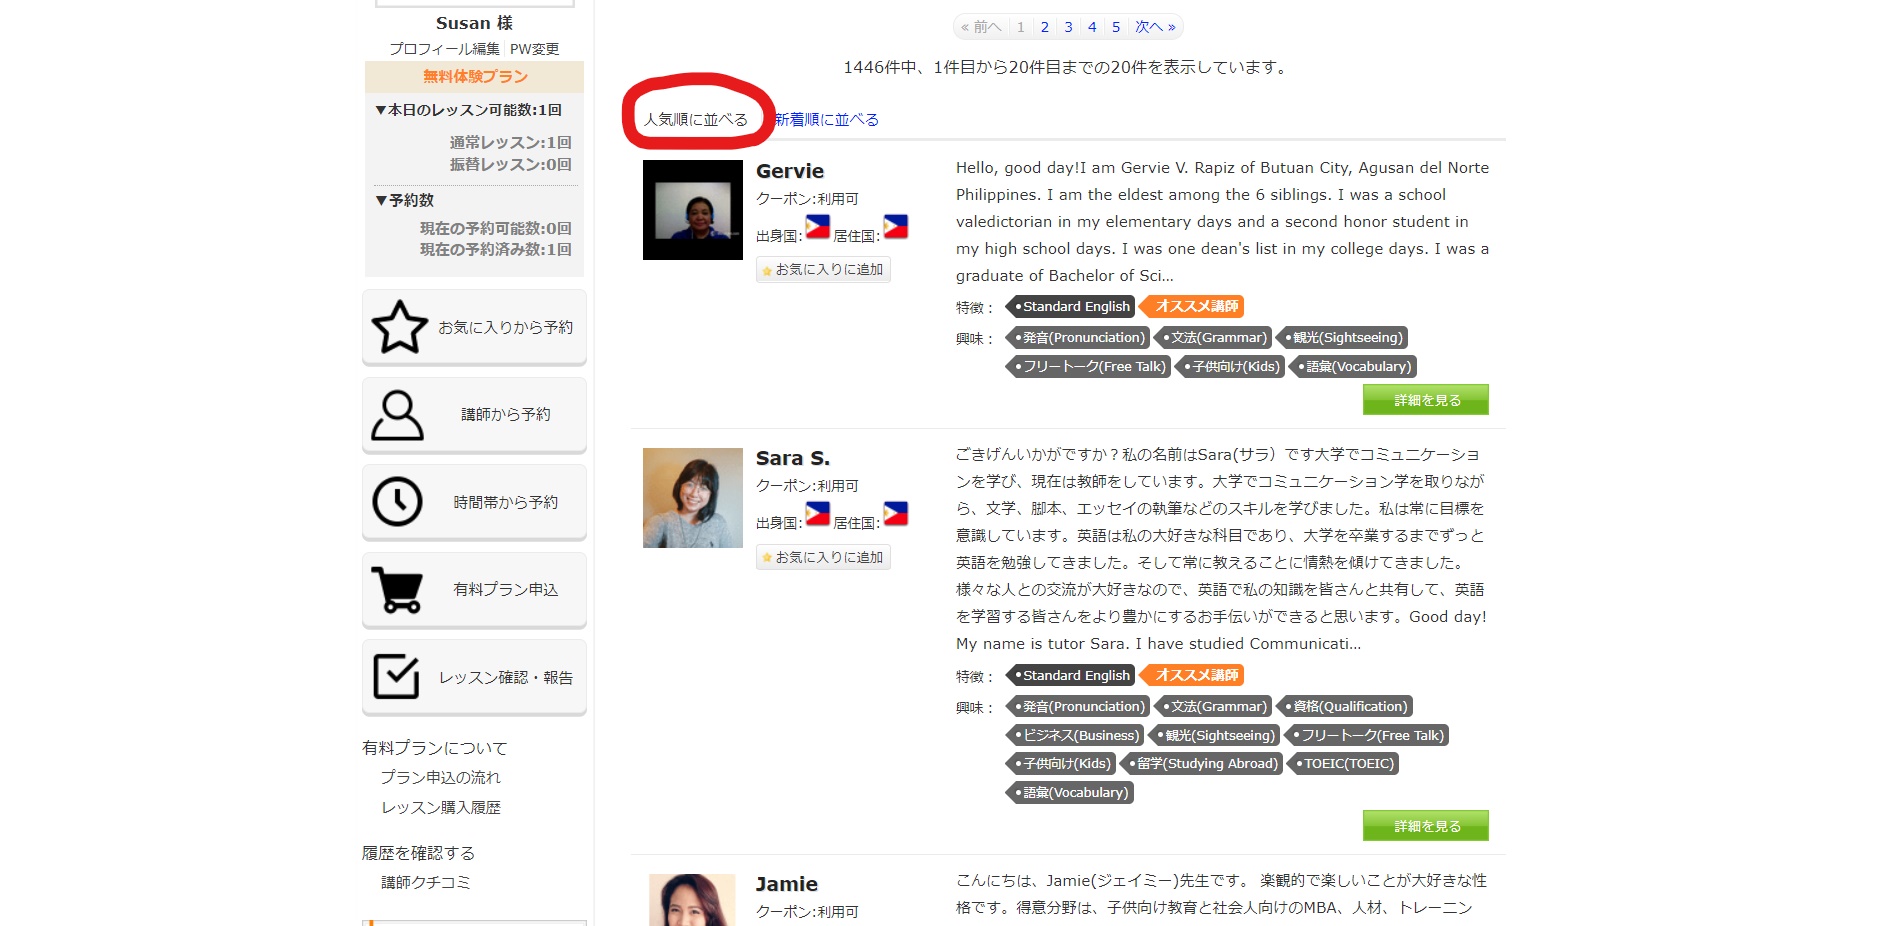View details for Gervie

(1425, 400)
